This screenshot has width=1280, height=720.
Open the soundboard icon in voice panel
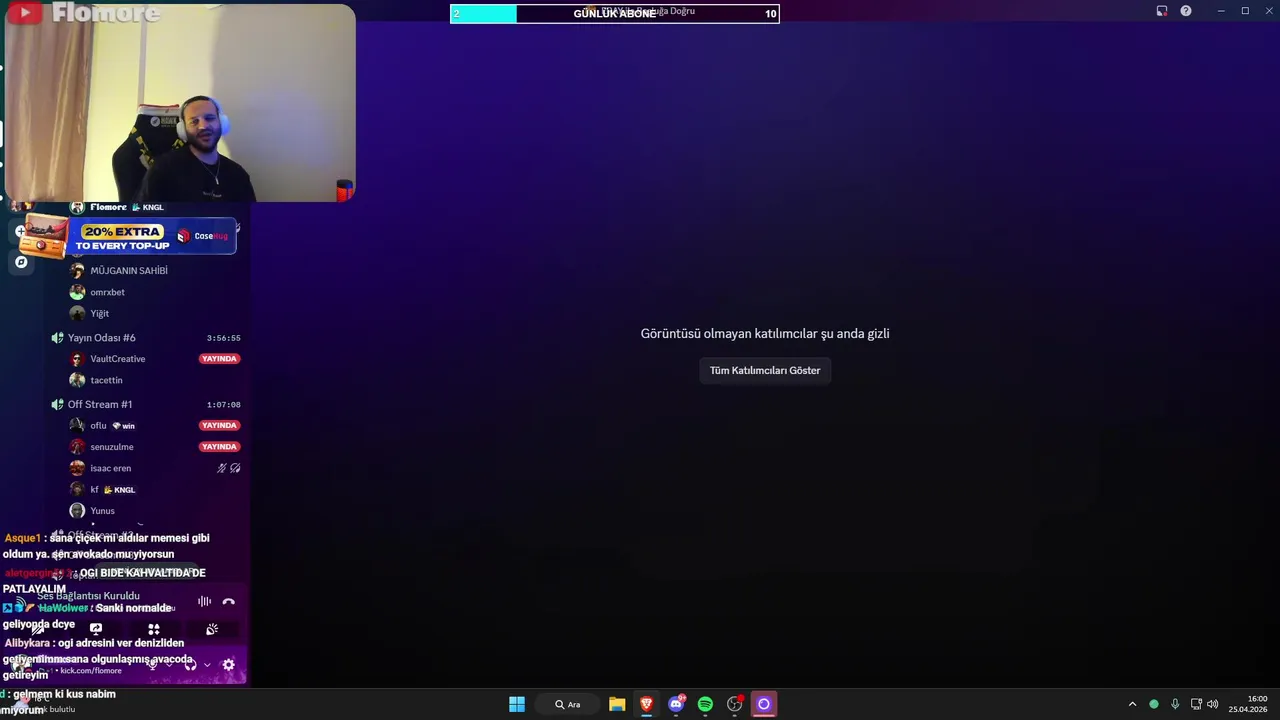[212, 629]
